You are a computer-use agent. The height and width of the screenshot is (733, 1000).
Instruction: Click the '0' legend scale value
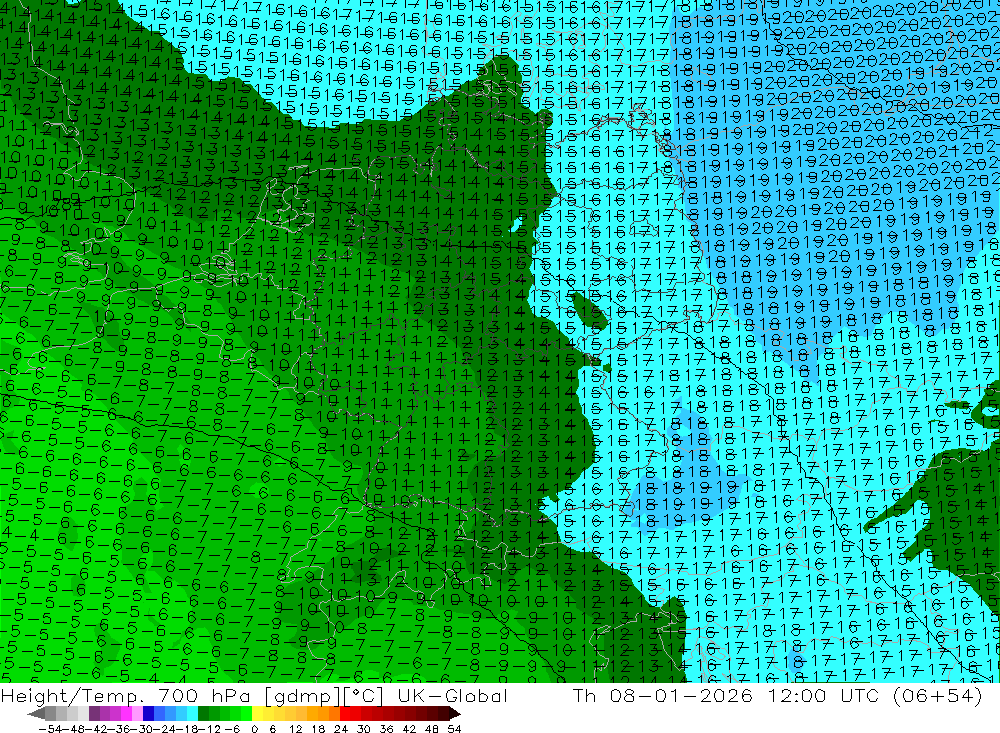[254, 729]
